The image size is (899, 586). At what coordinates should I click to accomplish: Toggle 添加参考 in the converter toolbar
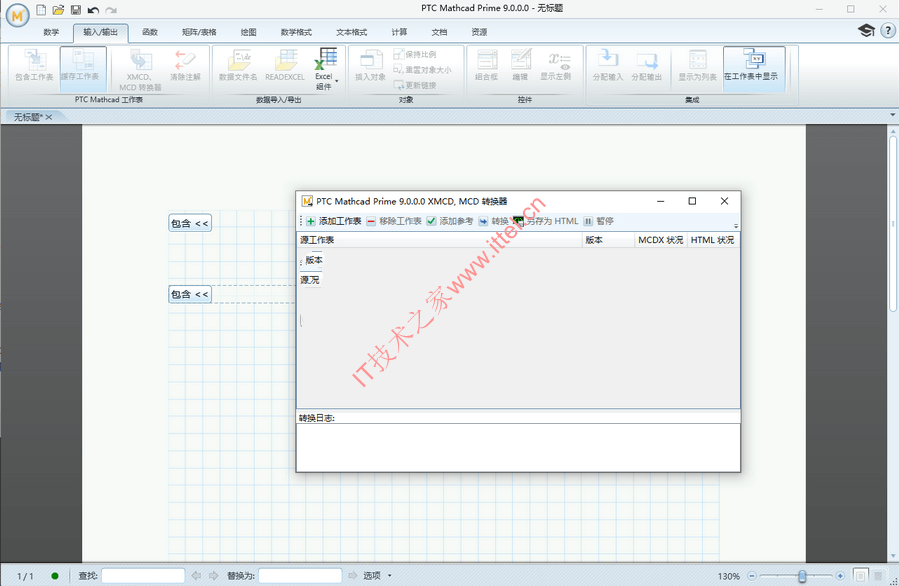(450, 221)
